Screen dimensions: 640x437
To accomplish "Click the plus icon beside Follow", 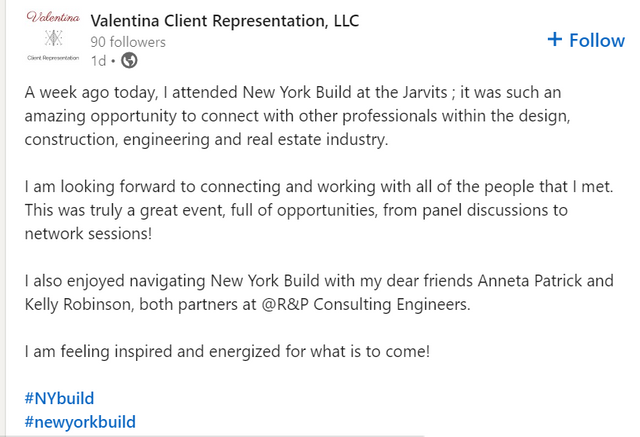I will click(x=554, y=40).
